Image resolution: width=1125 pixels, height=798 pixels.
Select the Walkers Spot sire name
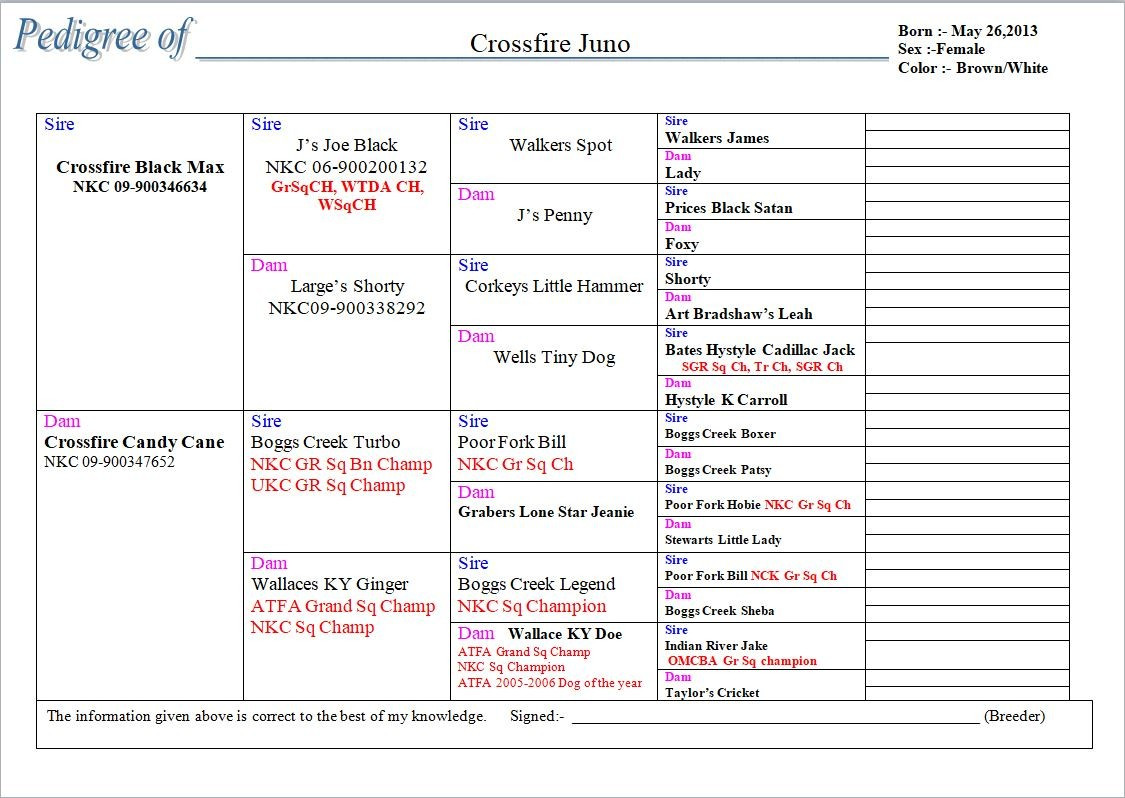point(560,145)
